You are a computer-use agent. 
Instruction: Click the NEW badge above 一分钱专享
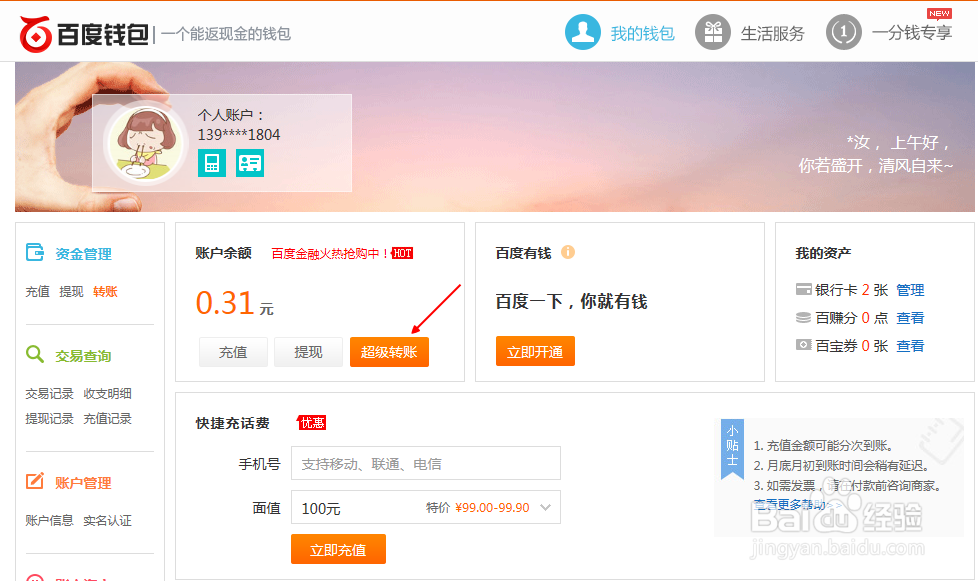(939, 14)
